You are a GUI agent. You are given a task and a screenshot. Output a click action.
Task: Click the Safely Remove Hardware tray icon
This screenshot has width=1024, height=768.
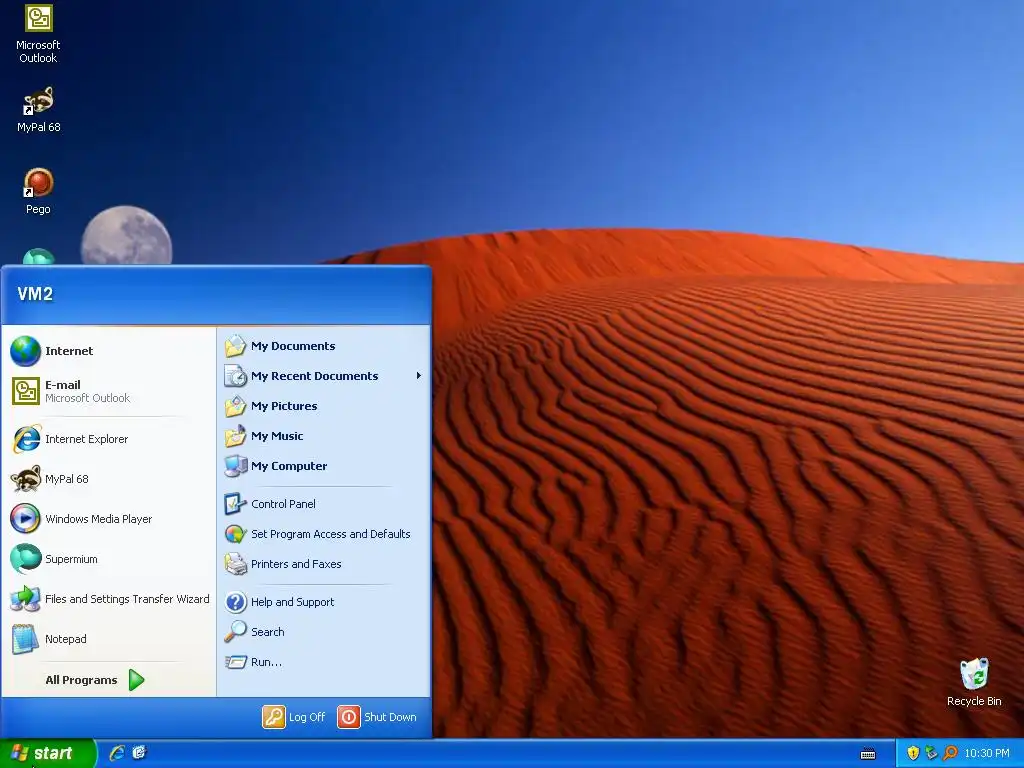point(931,753)
